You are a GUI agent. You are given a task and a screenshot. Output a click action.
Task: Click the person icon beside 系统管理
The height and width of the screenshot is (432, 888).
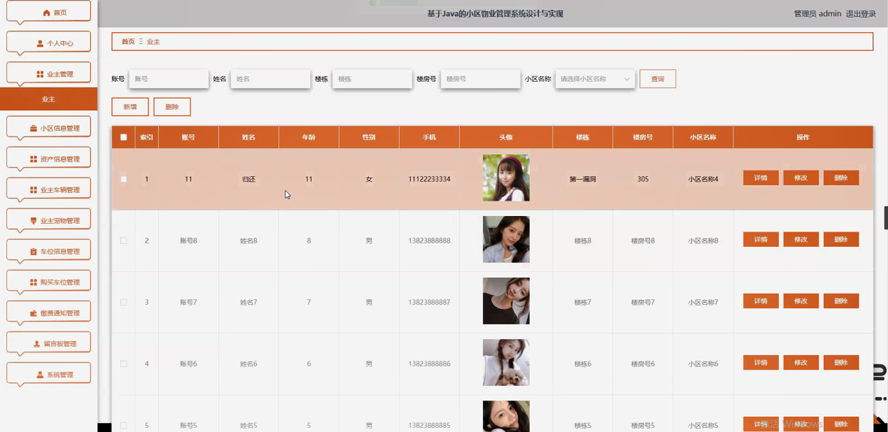pos(40,375)
